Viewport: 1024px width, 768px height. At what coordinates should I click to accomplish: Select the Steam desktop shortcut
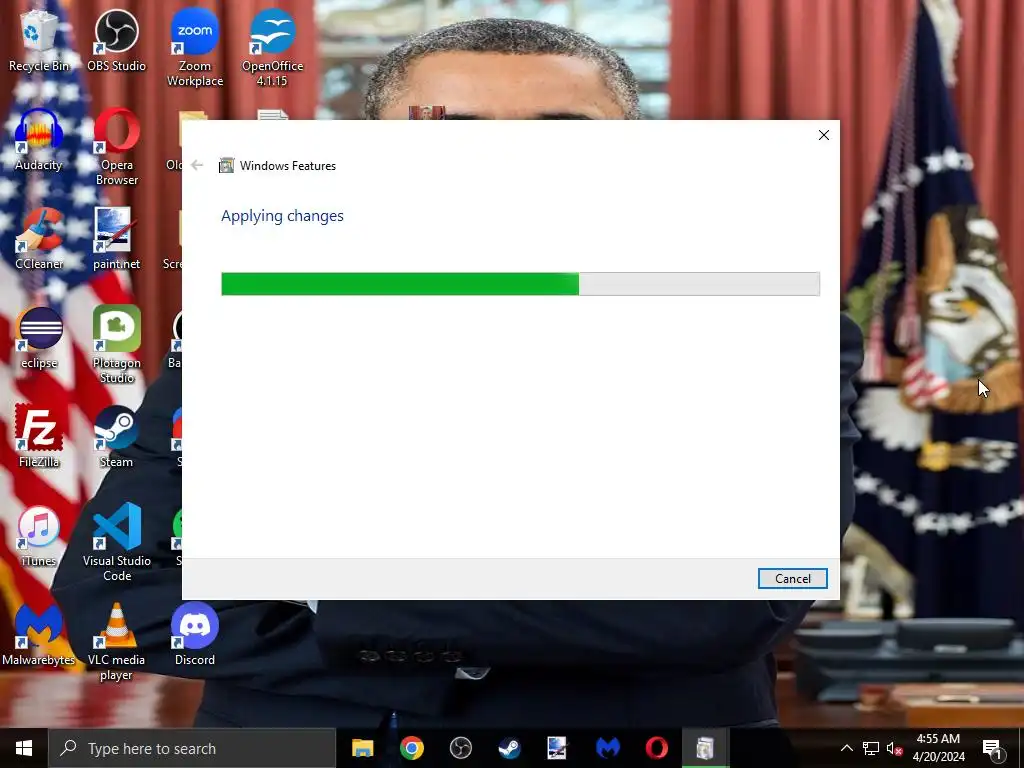116,437
